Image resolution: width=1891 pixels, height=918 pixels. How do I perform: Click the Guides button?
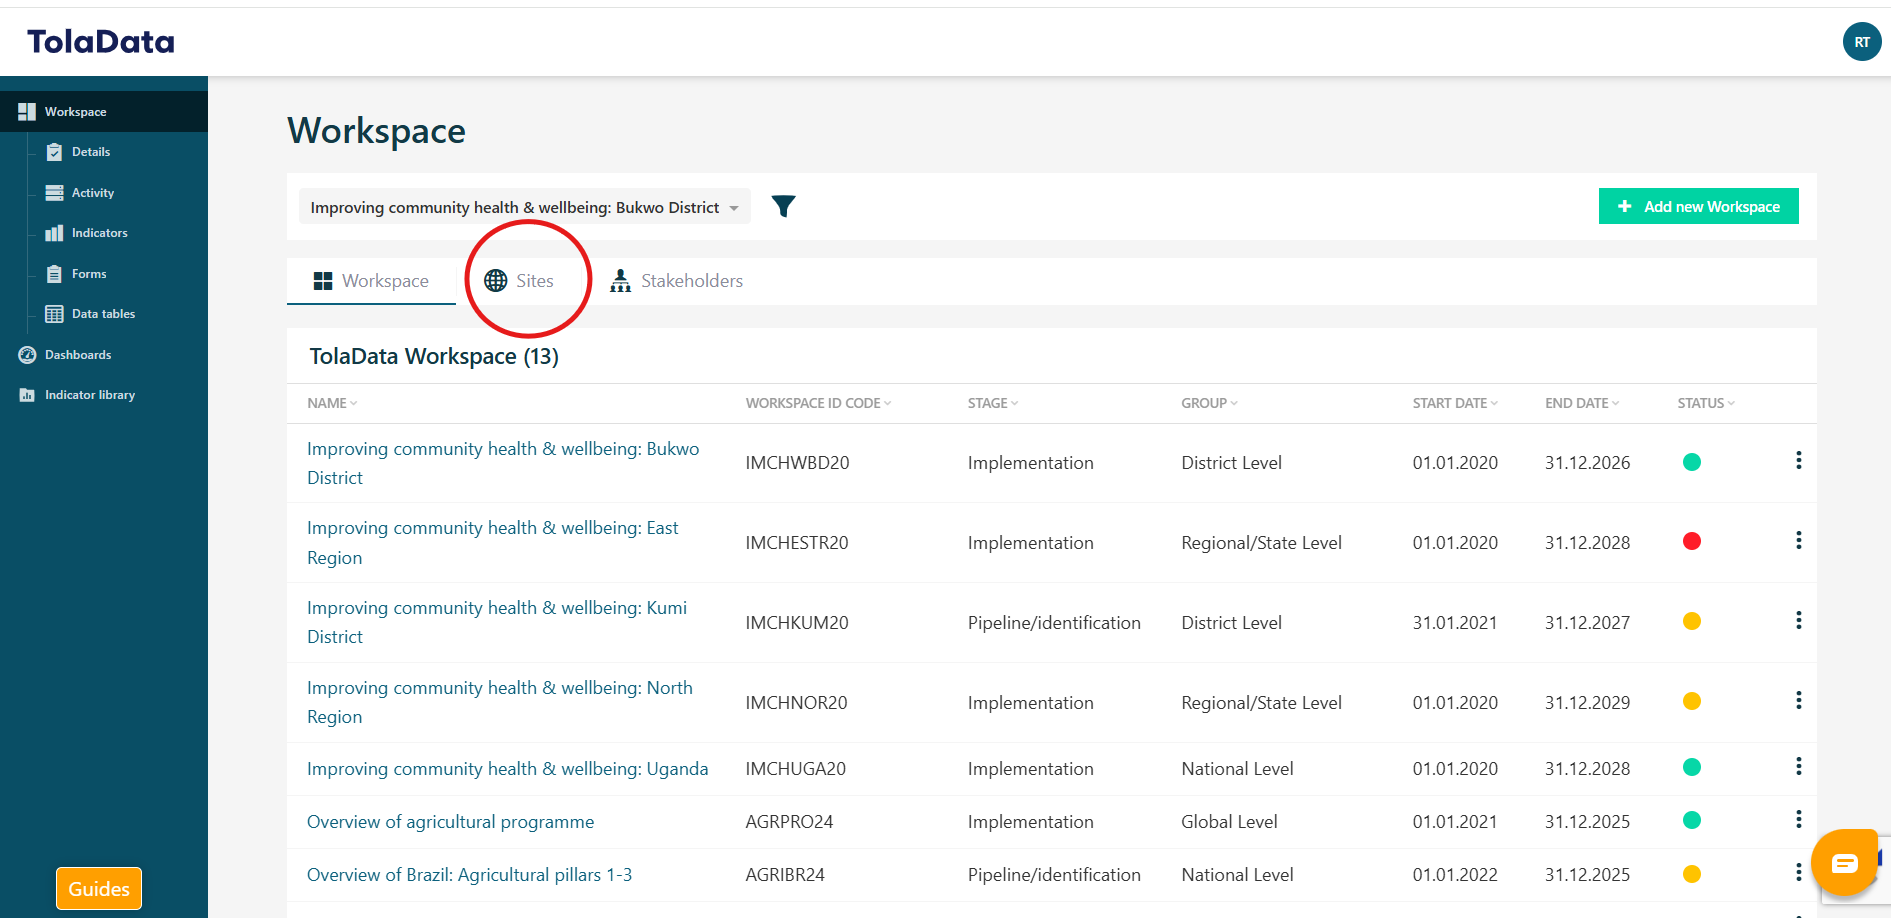pyautogui.click(x=99, y=889)
